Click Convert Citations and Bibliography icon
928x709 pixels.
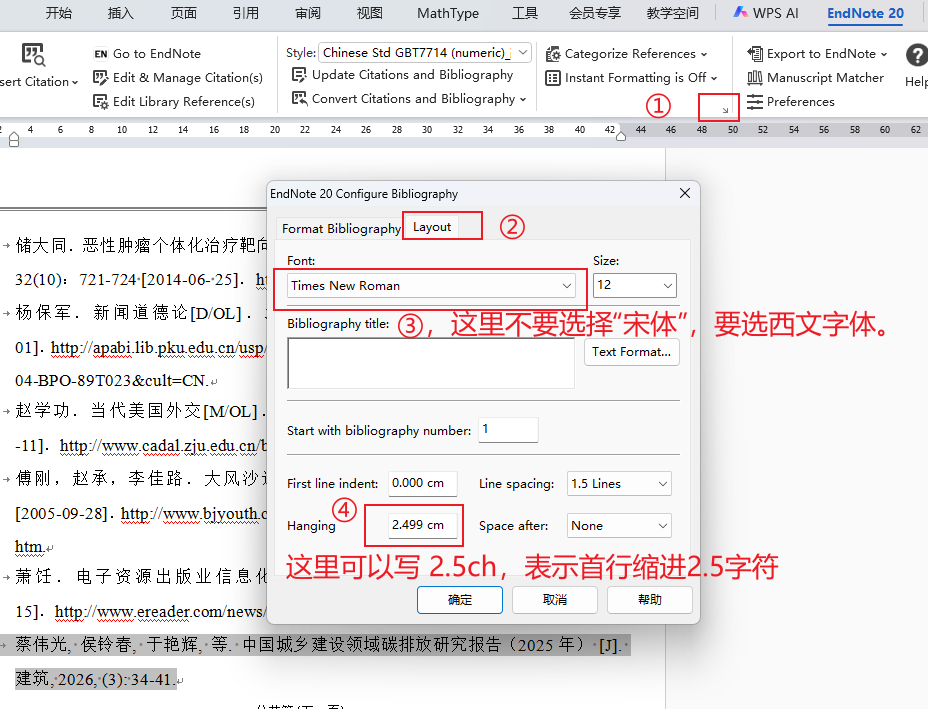pos(299,99)
